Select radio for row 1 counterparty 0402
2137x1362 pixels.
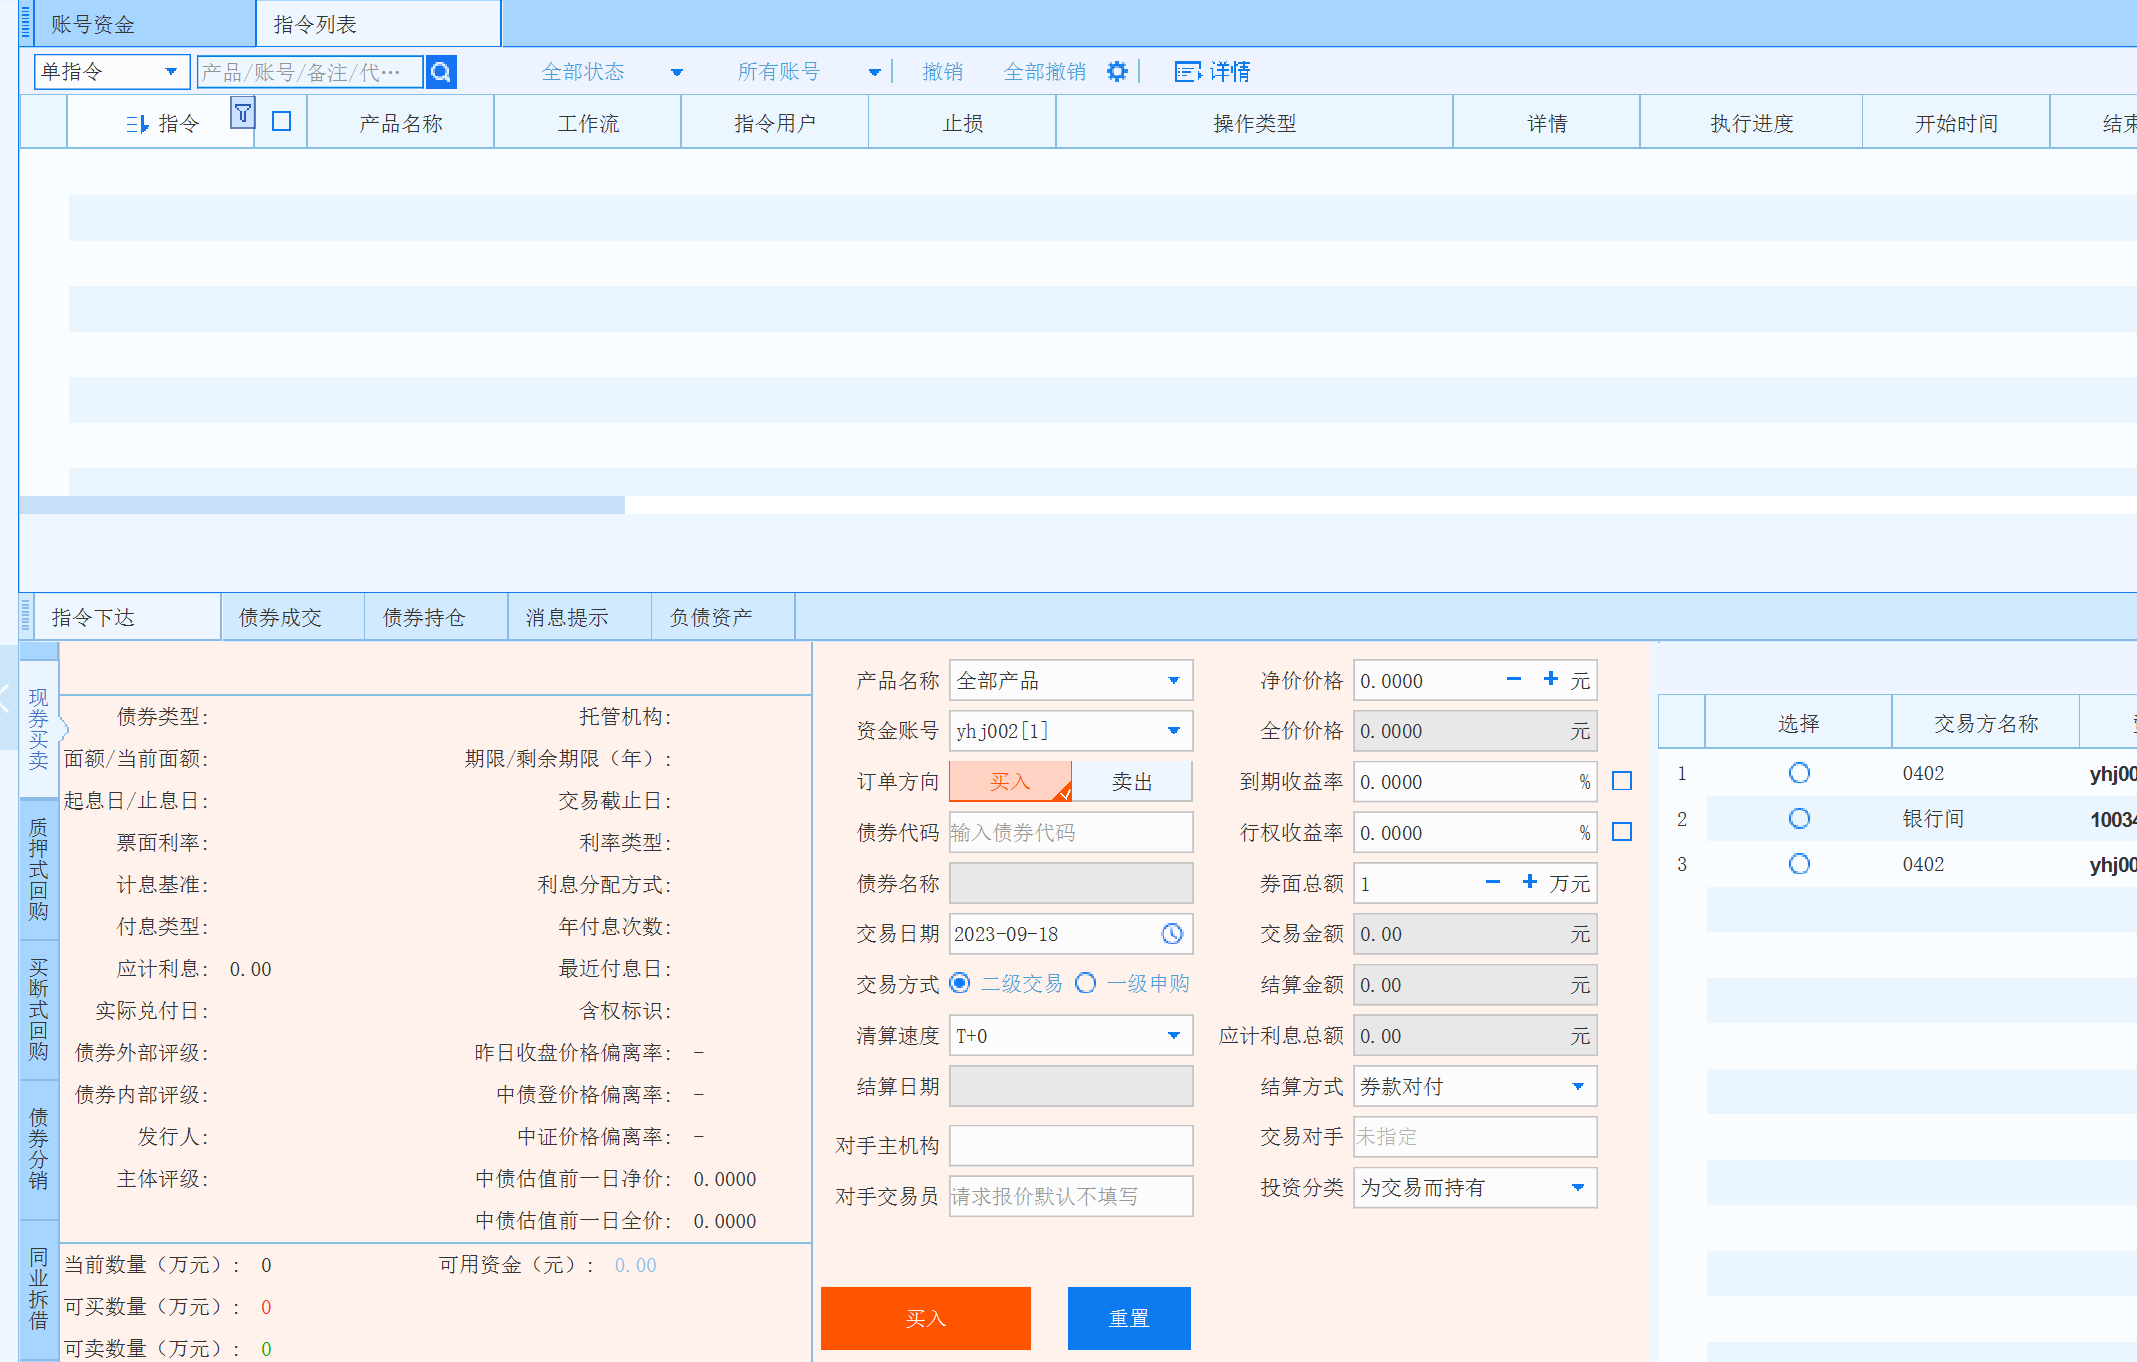pyautogui.click(x=1799, y=773)
